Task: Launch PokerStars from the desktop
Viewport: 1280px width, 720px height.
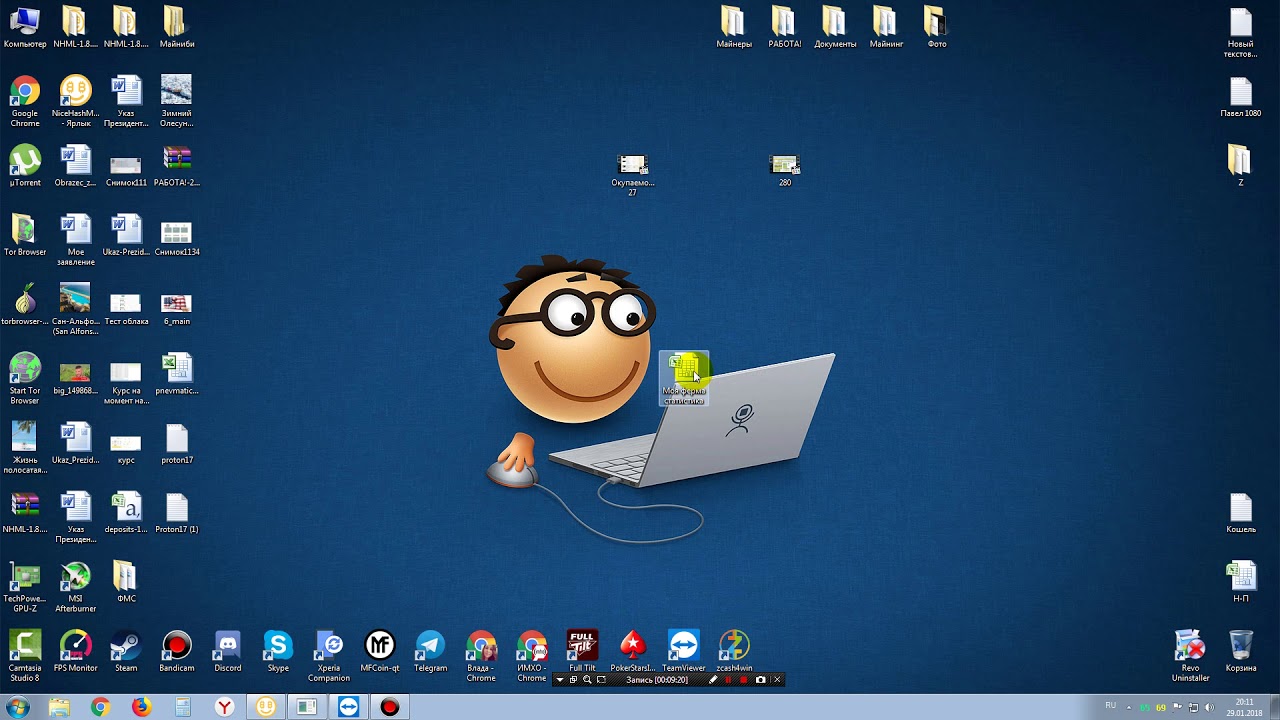Action: (x=632, y=647)
